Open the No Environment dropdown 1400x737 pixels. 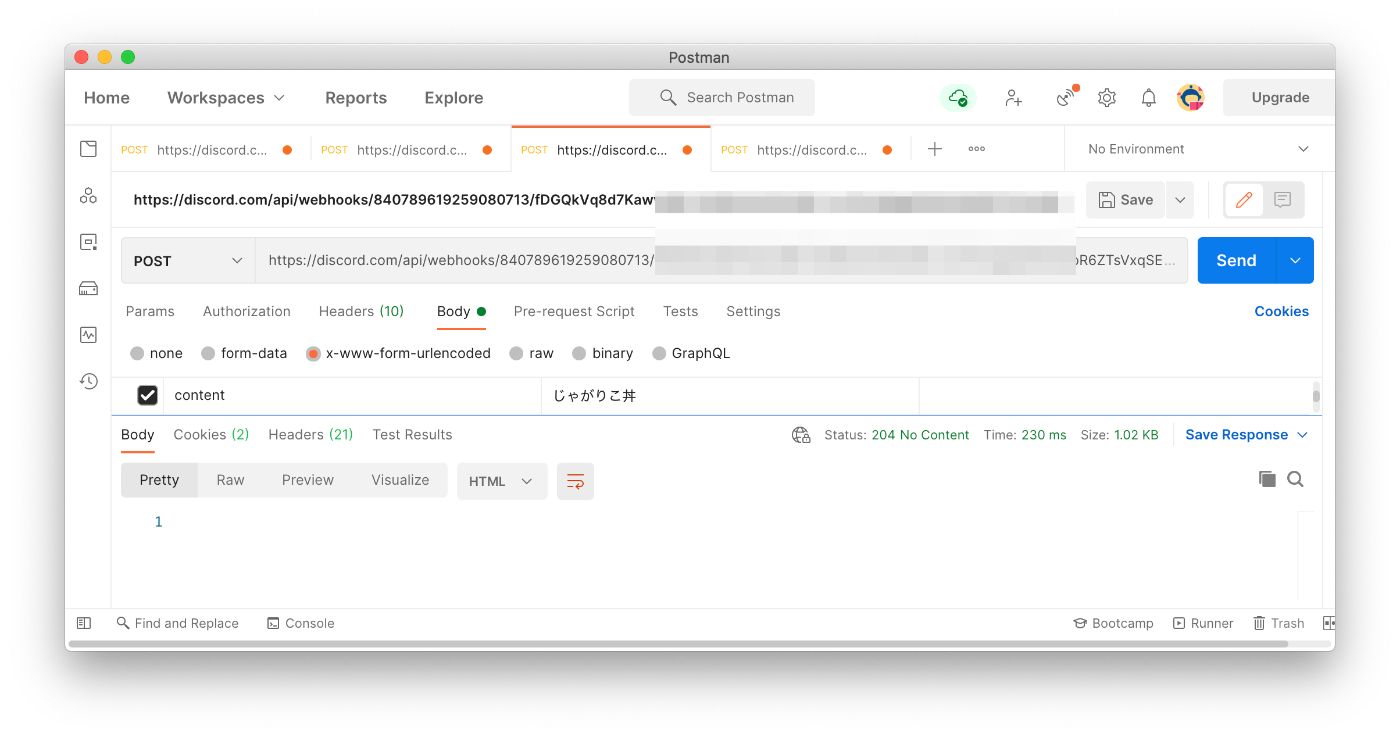click(1198, 149)
